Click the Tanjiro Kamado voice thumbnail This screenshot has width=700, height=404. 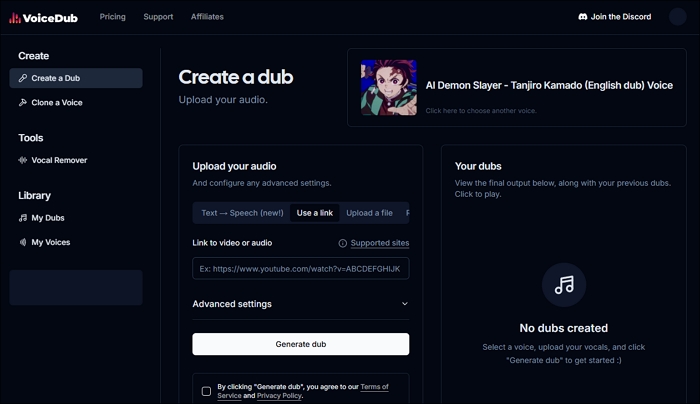click(x=389, y=88)
